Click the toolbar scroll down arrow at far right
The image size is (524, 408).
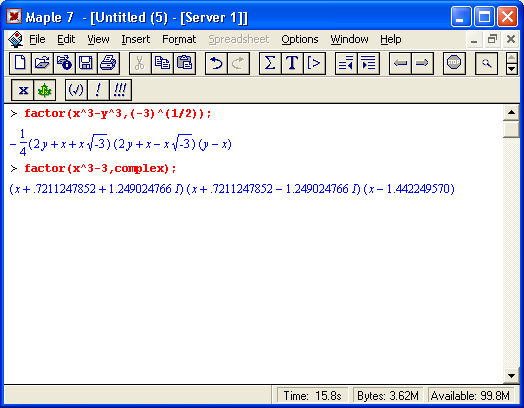pyautogui.click(x=512, y=69)
